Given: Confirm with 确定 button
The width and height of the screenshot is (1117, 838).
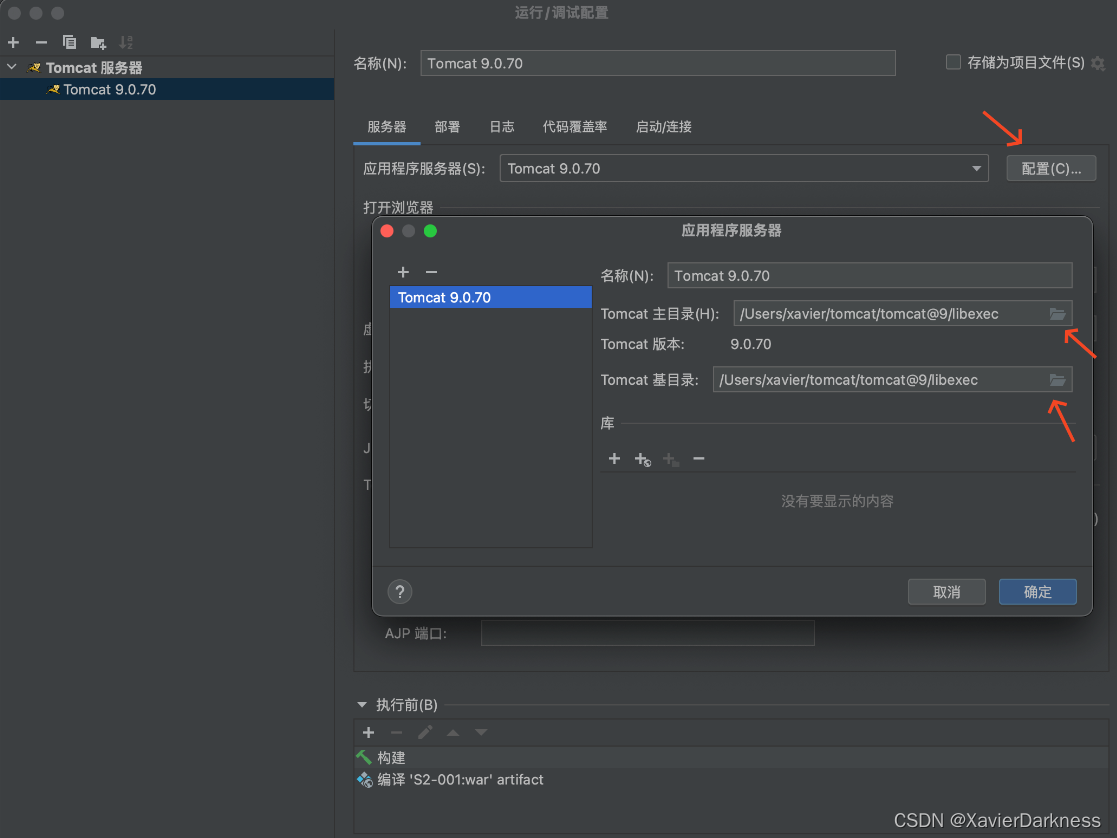Looking at the screenshot, I should pyautogui.click(x=1037, y=591).
